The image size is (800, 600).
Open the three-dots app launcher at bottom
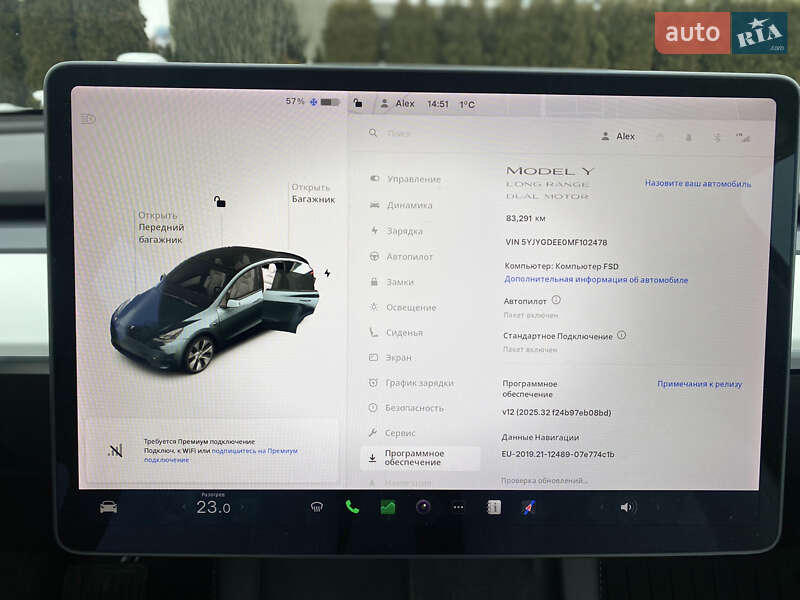tap(458, 508)
